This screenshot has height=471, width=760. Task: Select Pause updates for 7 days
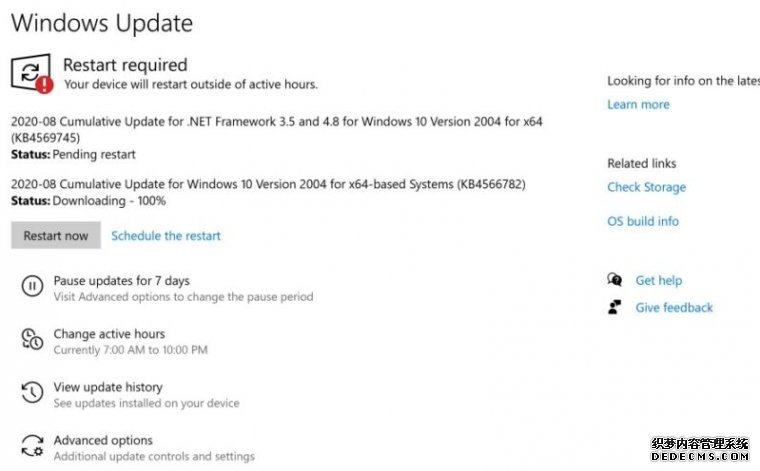pos(121,281)
